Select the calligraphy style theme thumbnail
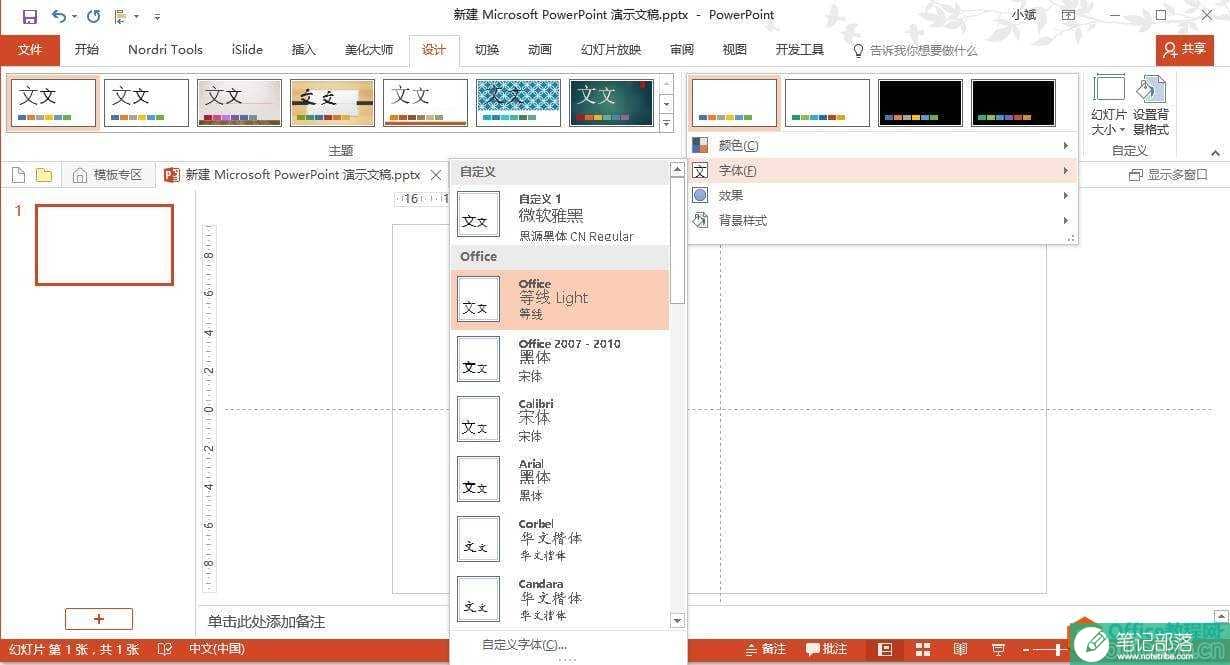Screen dimensions: 1230x665 coord(332,102)
